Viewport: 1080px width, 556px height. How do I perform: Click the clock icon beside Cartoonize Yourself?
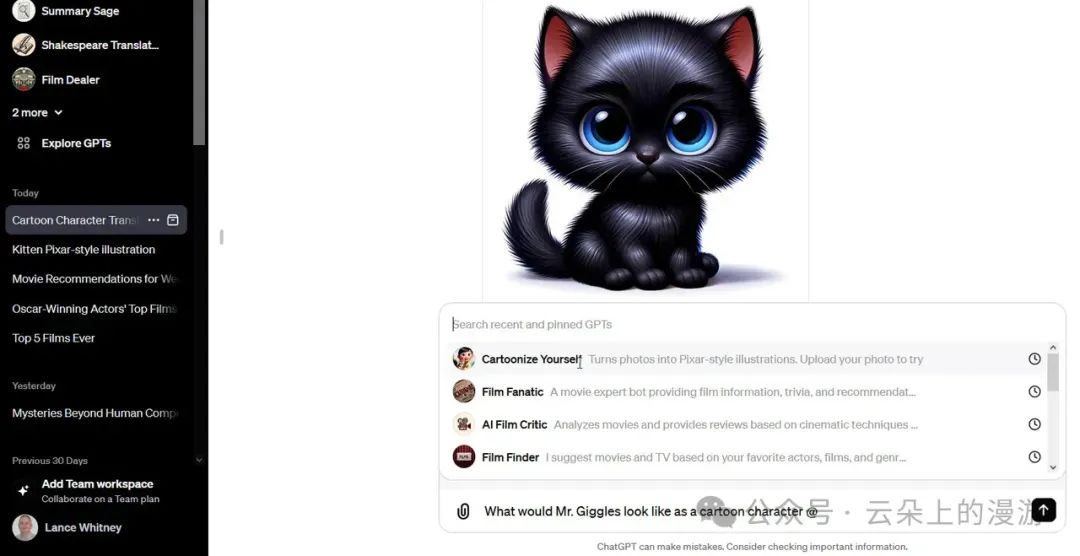tap(1035, 359)
